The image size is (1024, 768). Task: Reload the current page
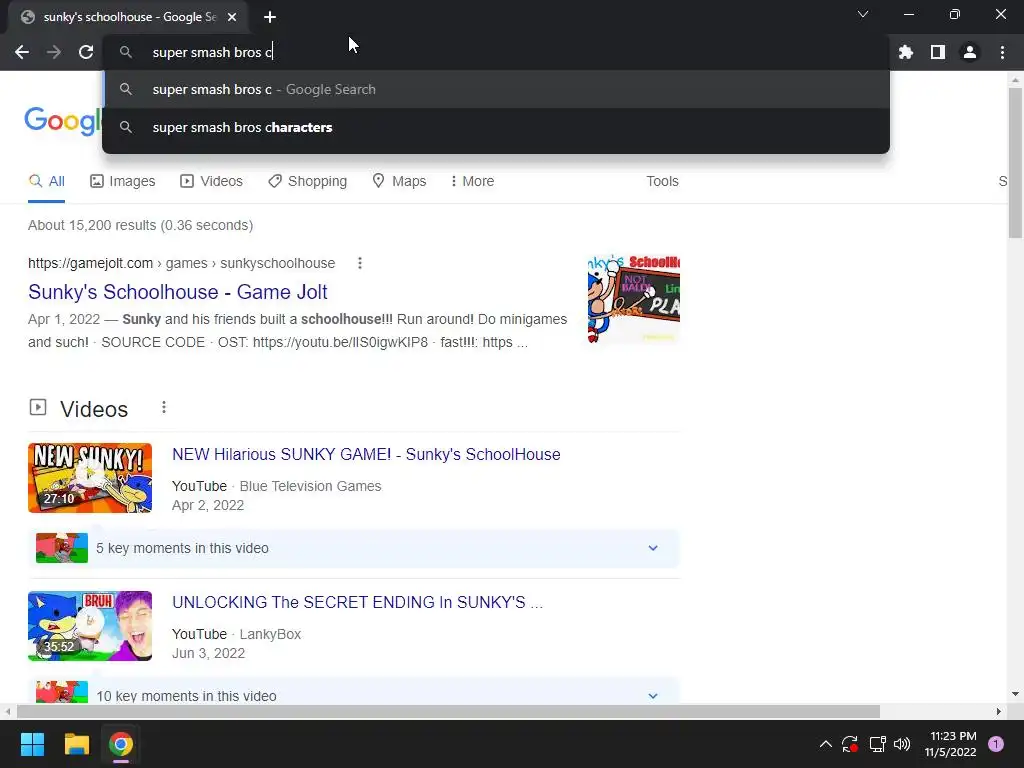(86, 52)
